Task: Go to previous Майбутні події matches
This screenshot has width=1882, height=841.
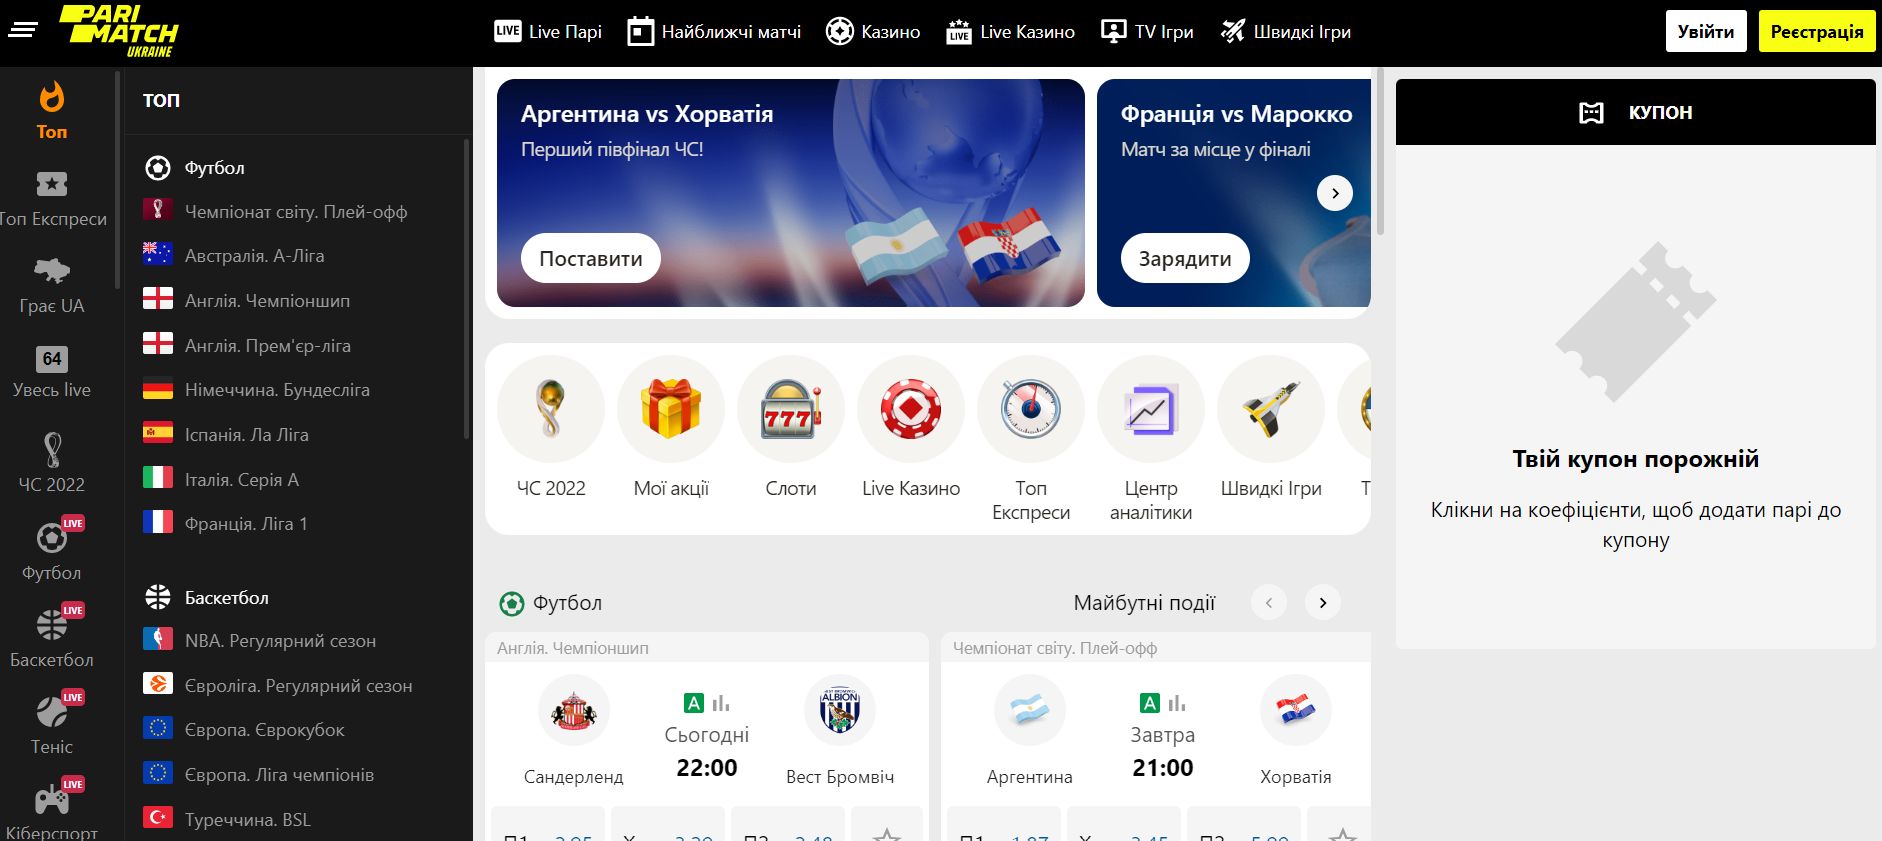Action: (x=1269, y=603)
